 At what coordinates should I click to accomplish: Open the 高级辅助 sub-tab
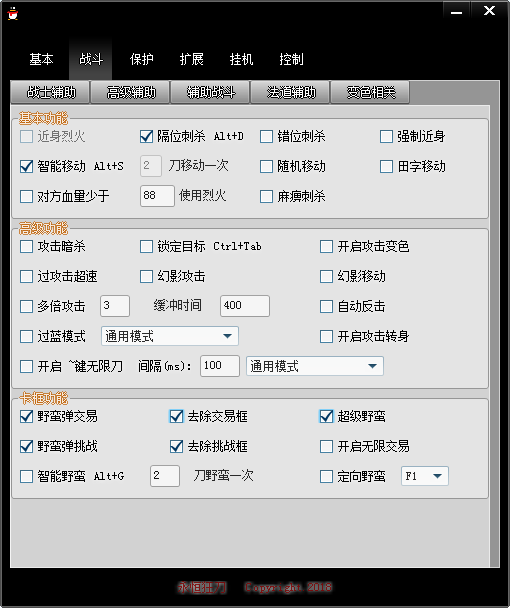[130, 92]
